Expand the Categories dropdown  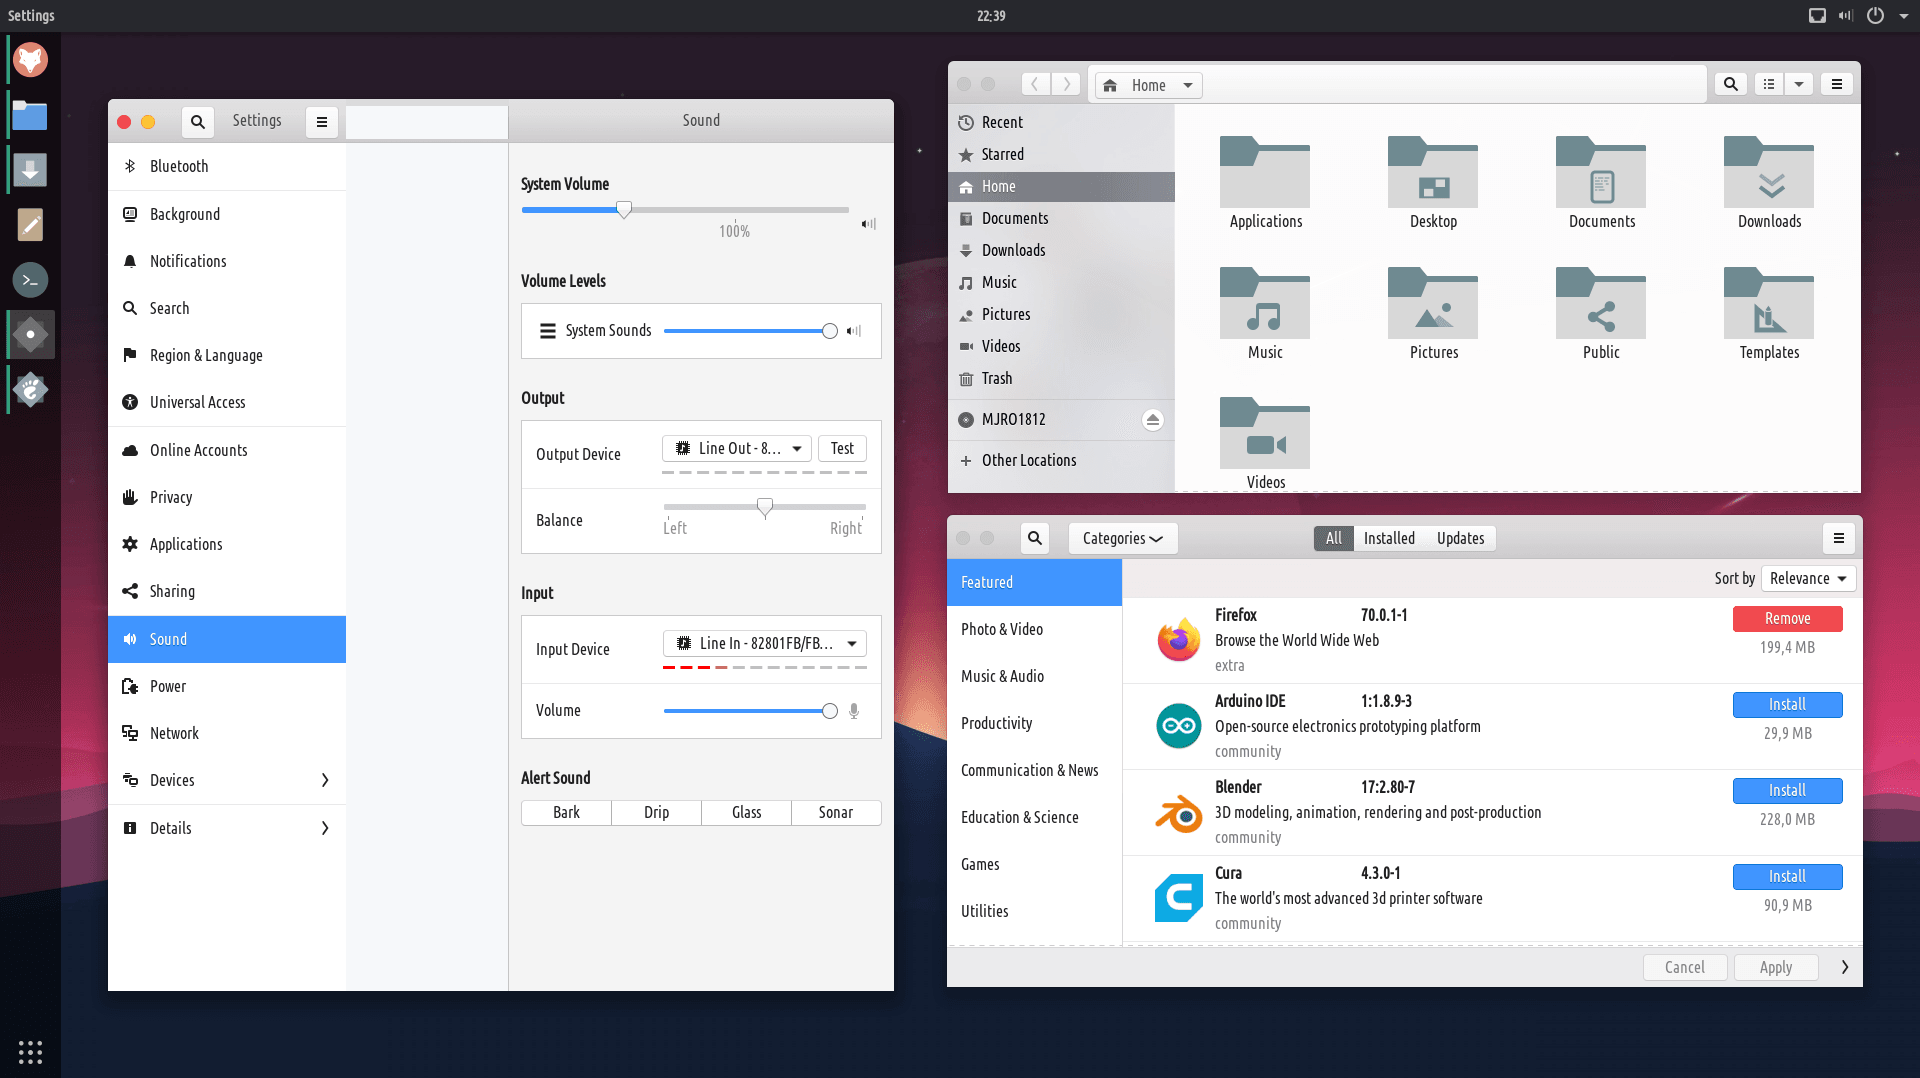1122,538
